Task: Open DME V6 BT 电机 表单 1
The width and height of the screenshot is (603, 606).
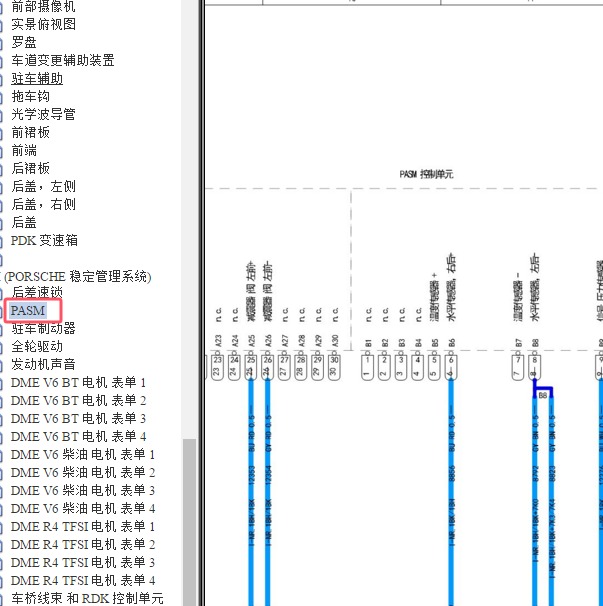Action: point(78,383)
